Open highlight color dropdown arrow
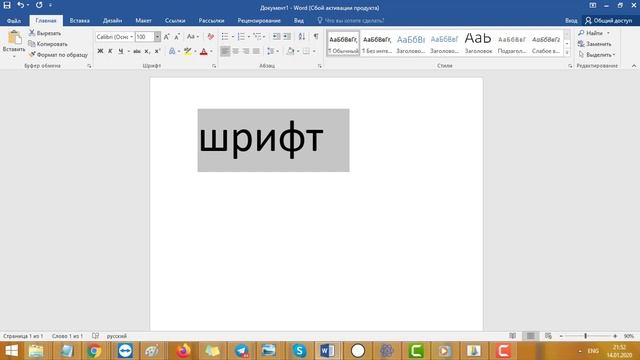 tap(195, 51)
